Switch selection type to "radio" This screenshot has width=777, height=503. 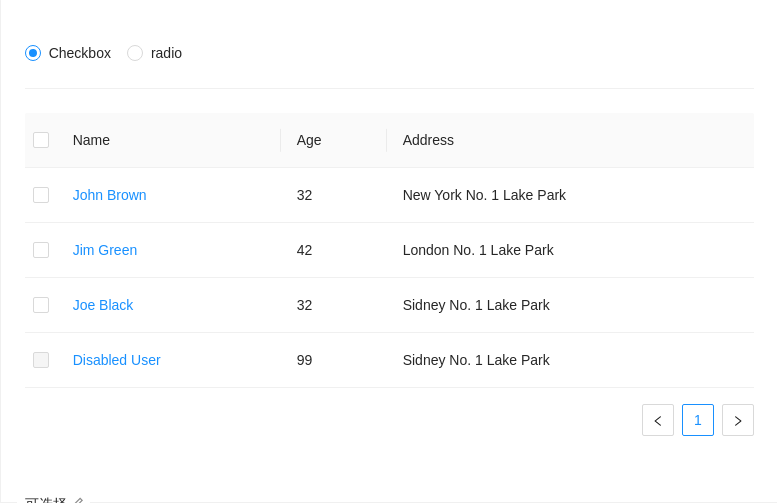click(x=135, y=53)
